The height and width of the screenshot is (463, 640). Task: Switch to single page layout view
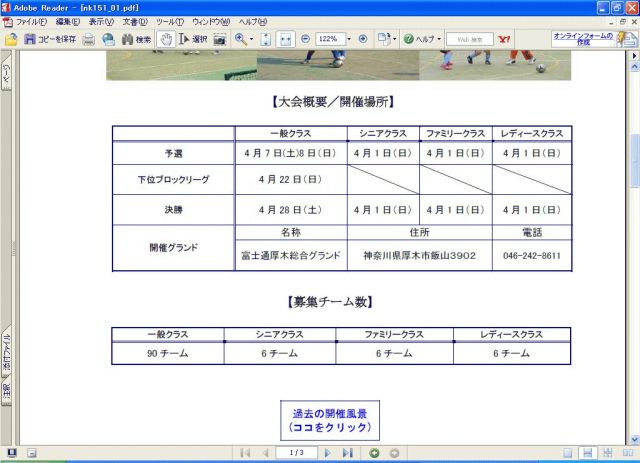point(567,453)
